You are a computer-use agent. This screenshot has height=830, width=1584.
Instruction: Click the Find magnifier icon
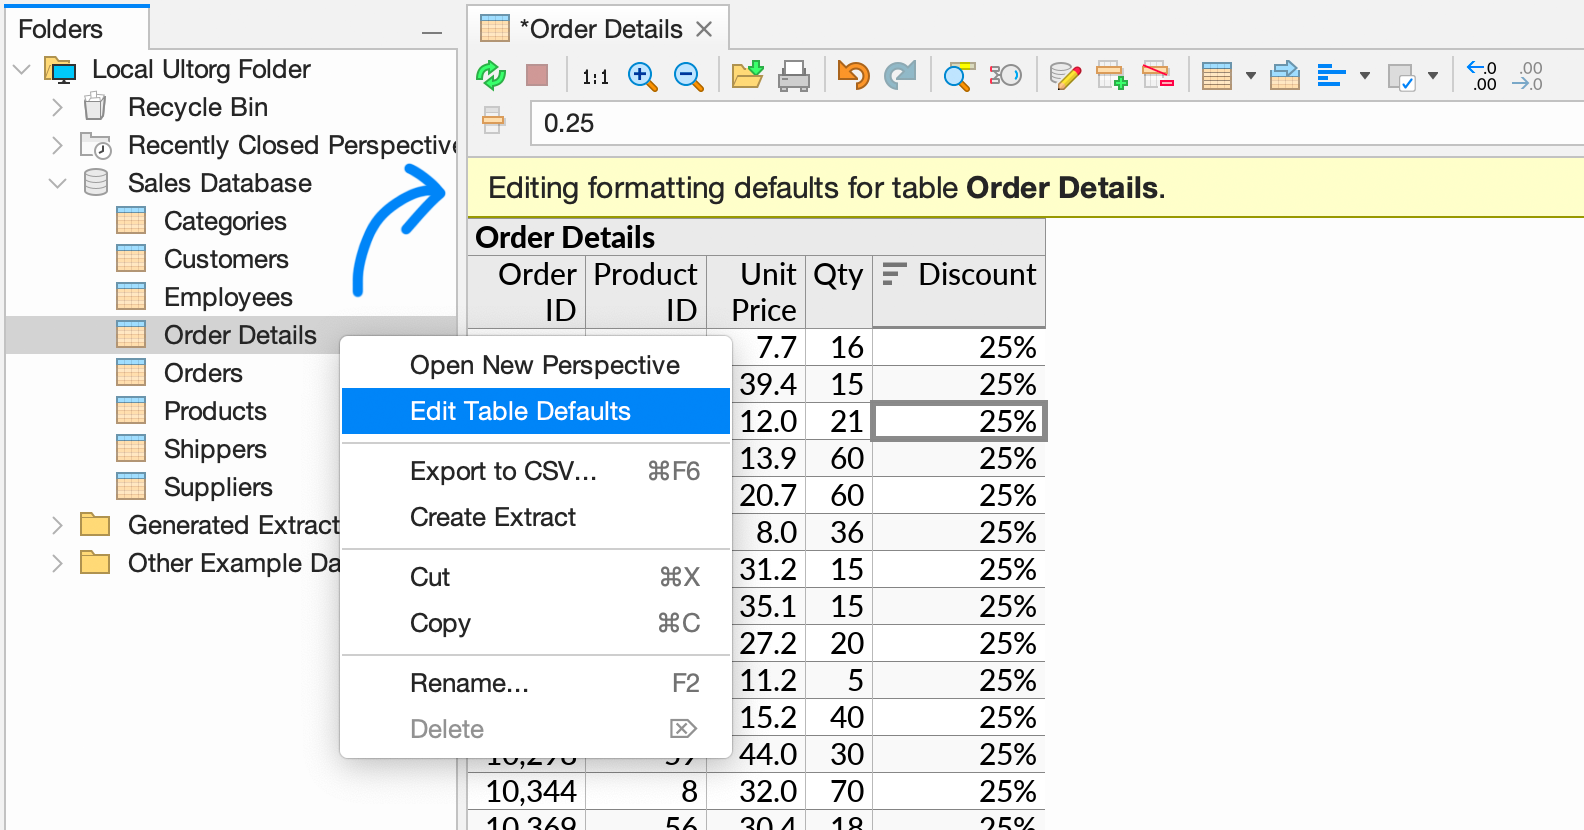958,76
